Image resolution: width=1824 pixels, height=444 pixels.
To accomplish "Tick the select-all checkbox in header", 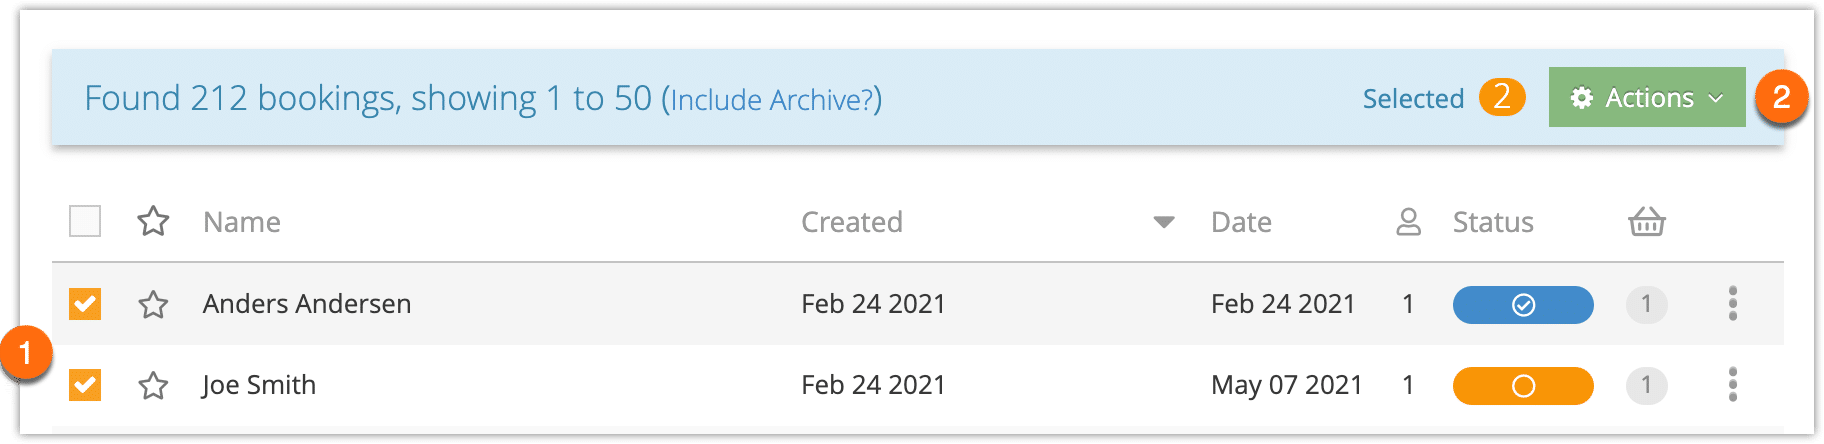I will (85, 221).
